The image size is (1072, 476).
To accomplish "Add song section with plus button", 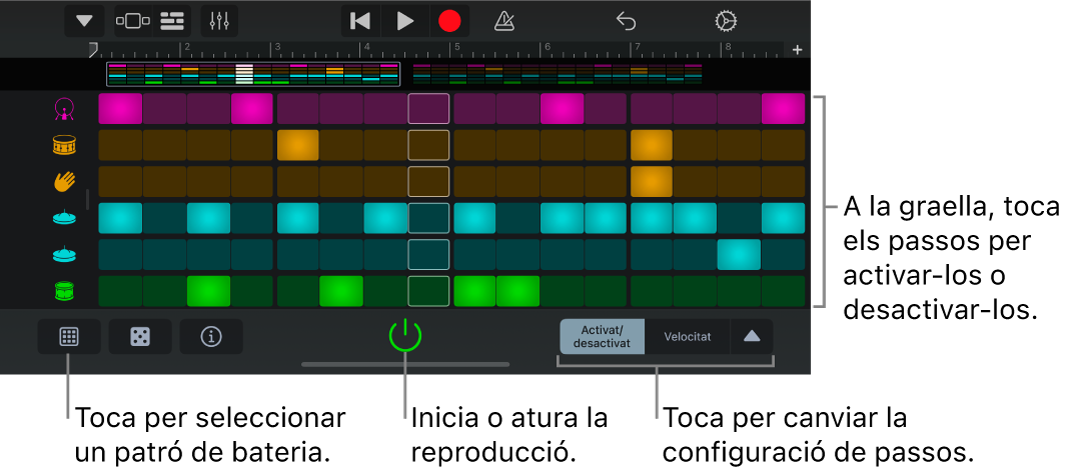I will point(797,50).
